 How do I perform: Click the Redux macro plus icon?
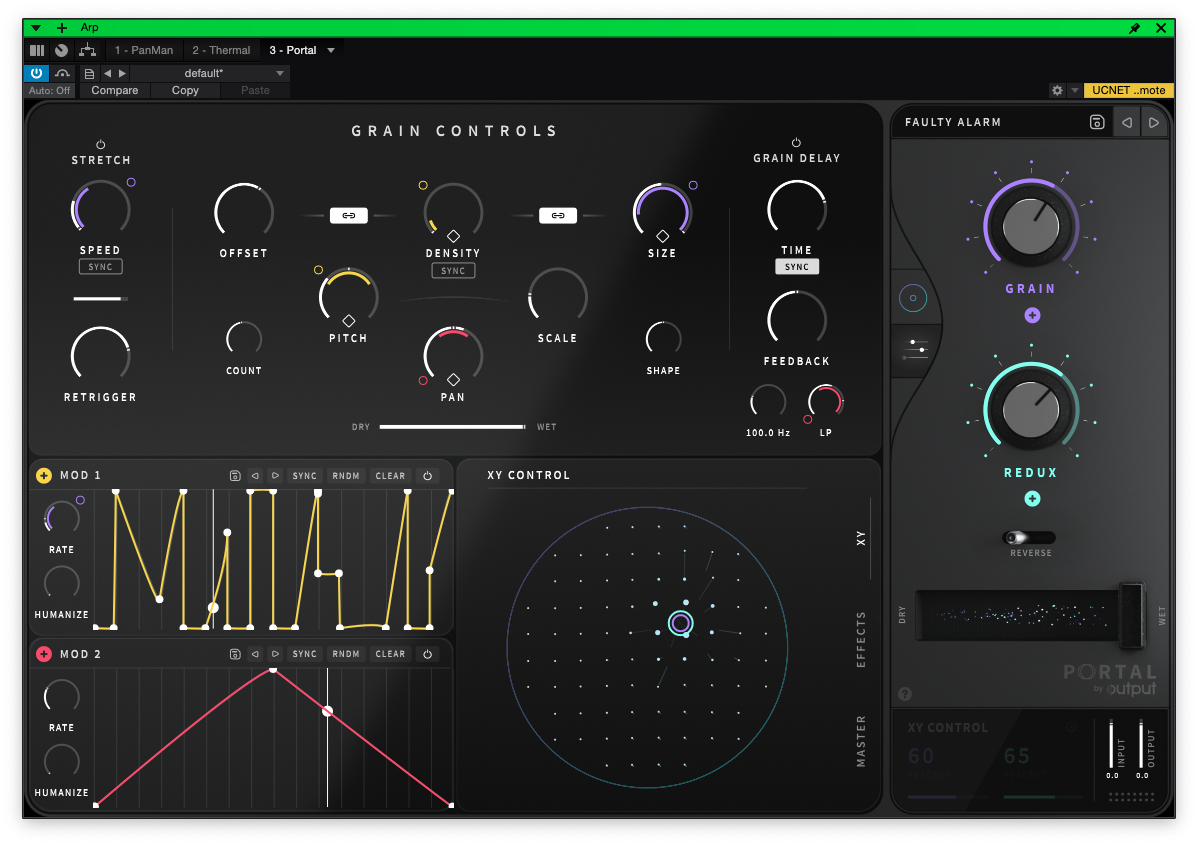pos(1032,499)
